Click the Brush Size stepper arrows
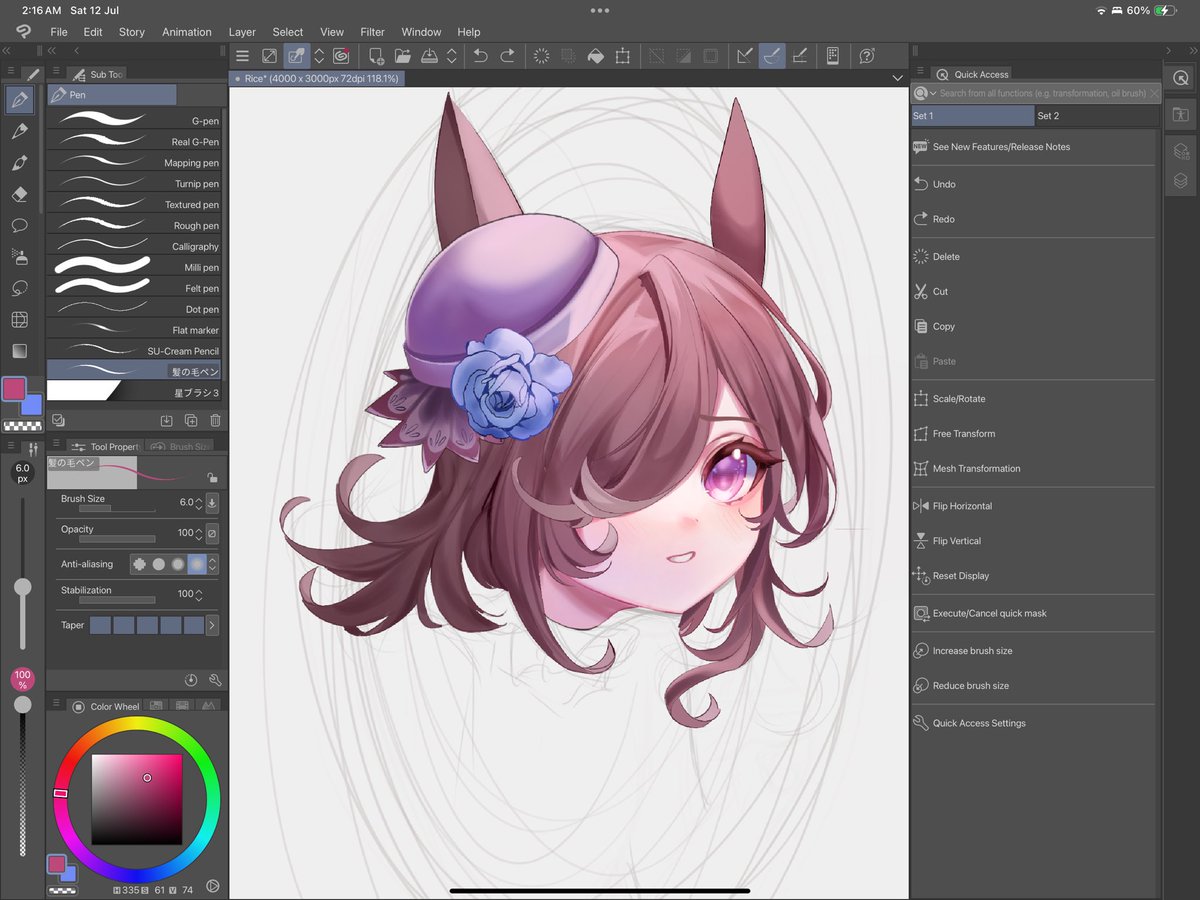Image resolution: width=1200 pixels, height=900 pixels. click(199, 502)
